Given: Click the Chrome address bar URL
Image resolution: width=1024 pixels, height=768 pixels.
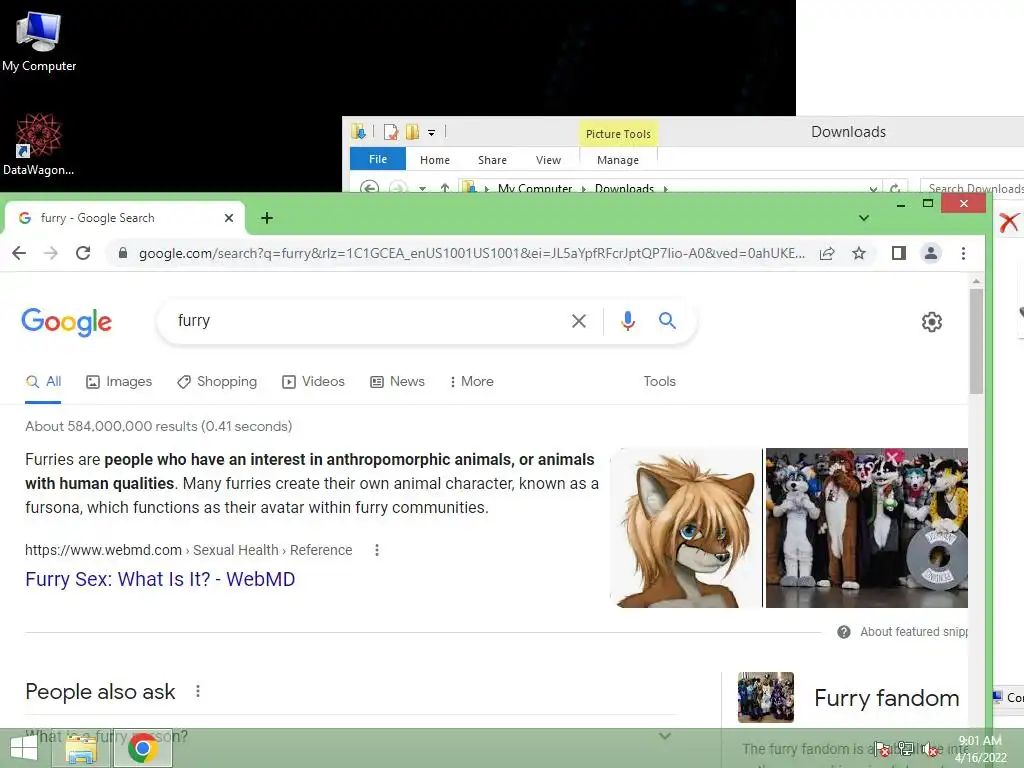Looking at the screenshot, I should coord(472,253).
